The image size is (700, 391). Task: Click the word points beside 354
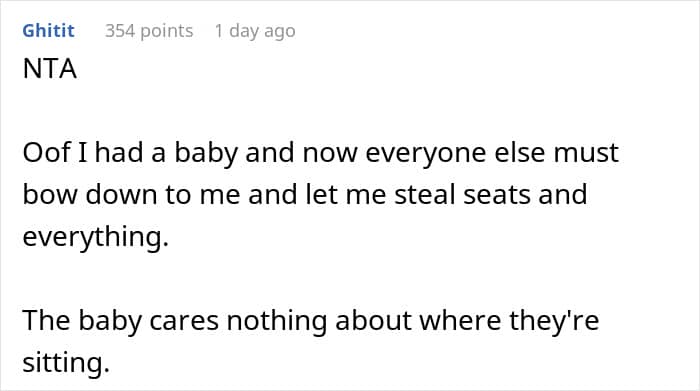click(x=167, y=31)
